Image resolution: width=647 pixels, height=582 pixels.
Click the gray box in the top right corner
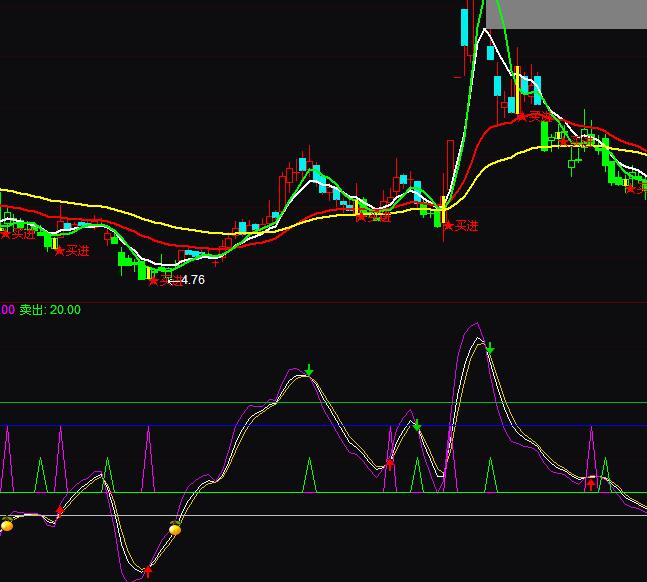tap(571, 13)
